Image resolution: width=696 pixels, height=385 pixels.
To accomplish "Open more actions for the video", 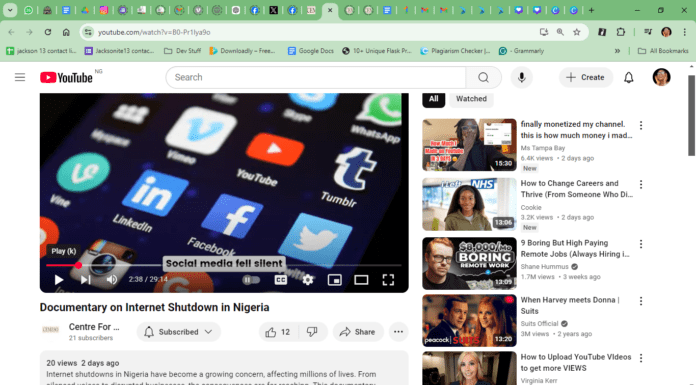I will 399,332.
